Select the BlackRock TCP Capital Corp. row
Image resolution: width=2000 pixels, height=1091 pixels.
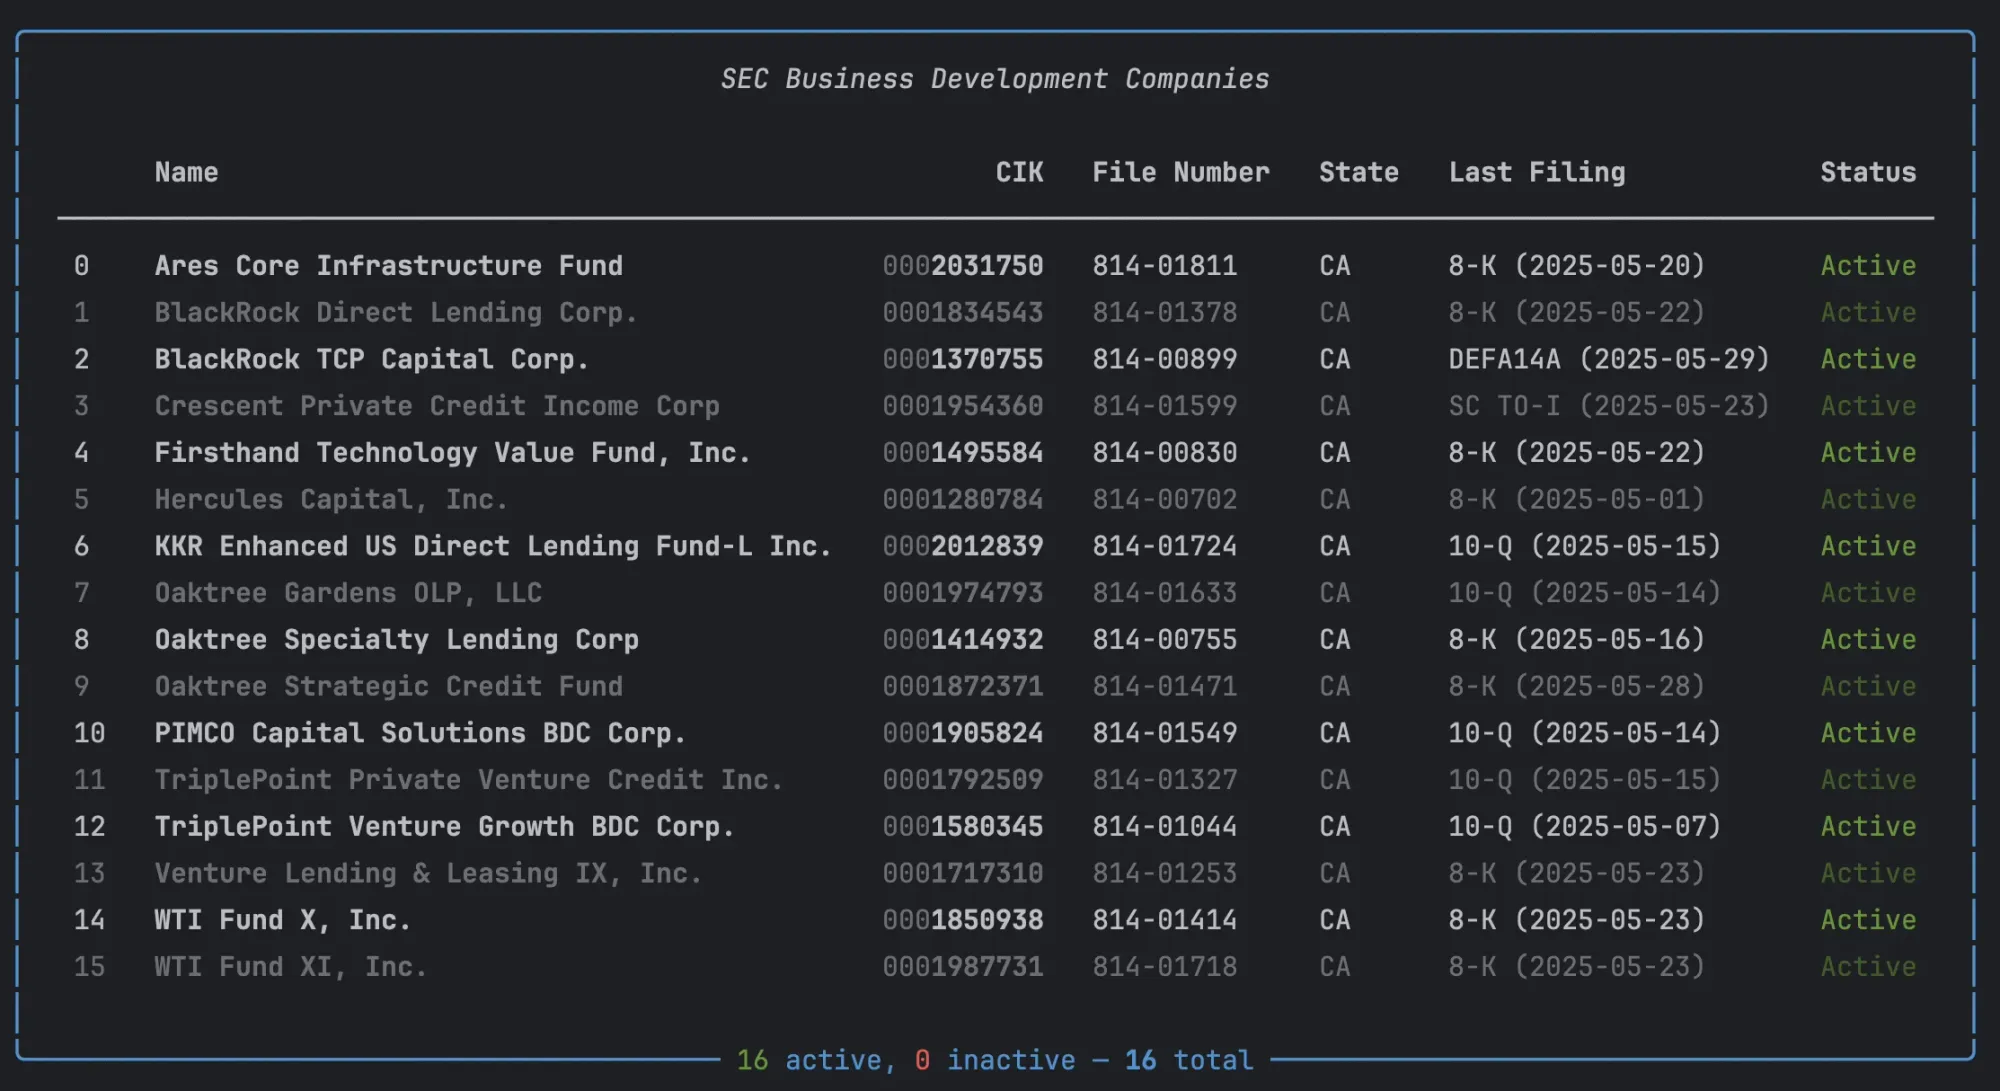coord(372,359)
